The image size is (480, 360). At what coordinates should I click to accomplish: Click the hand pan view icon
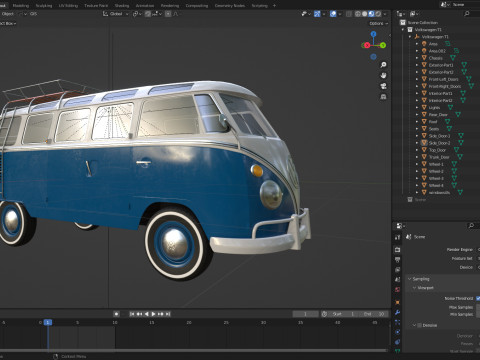point(383,75)
